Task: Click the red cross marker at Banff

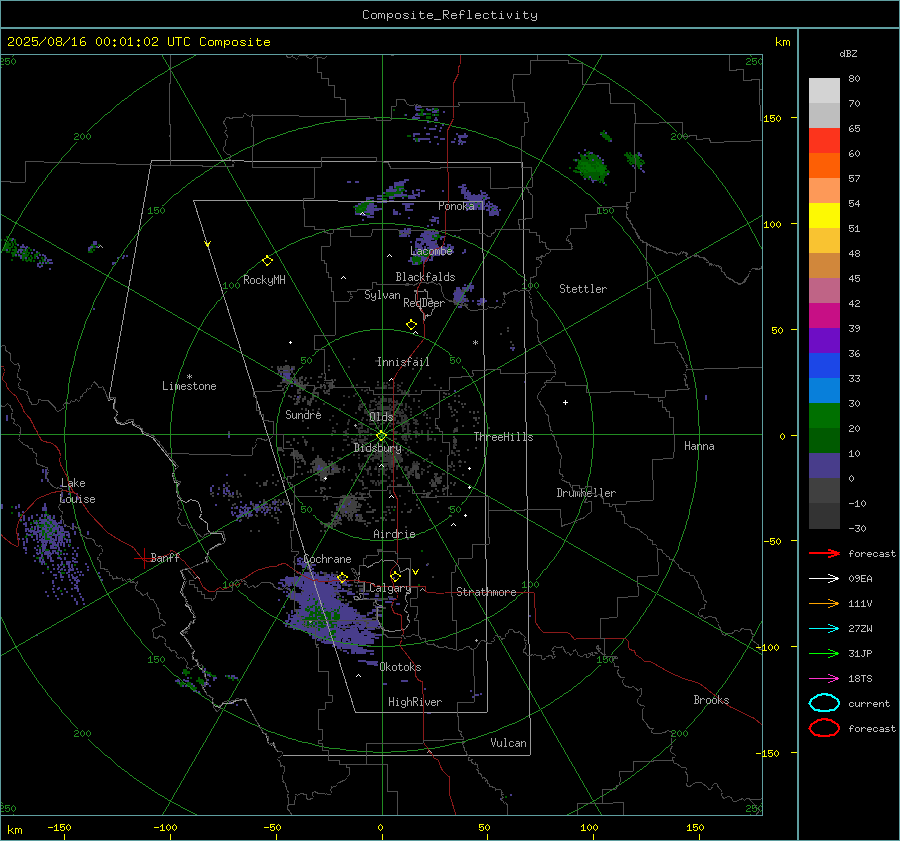Action: (x=143, y=558)
